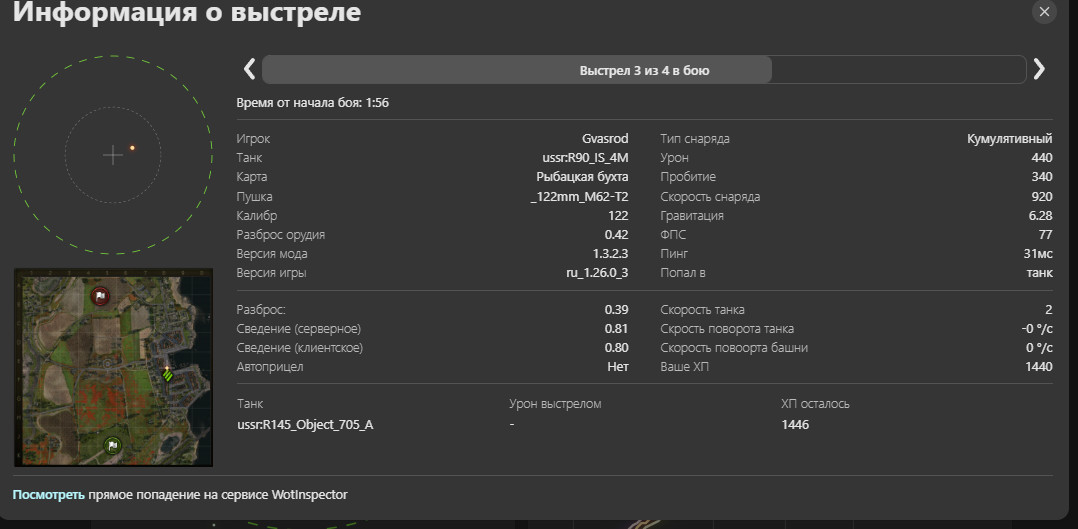This screenshot has width=1078, height=529.
Task: Click the crosshair center of dispersion circle
Action: (x=113, y=155)
